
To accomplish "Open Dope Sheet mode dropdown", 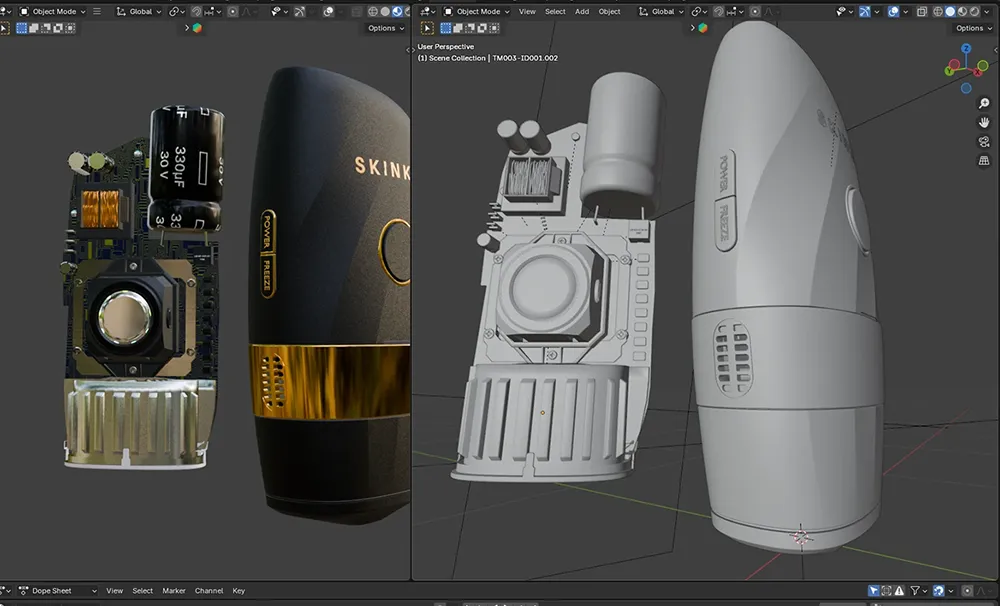I will tap(57, 591).
